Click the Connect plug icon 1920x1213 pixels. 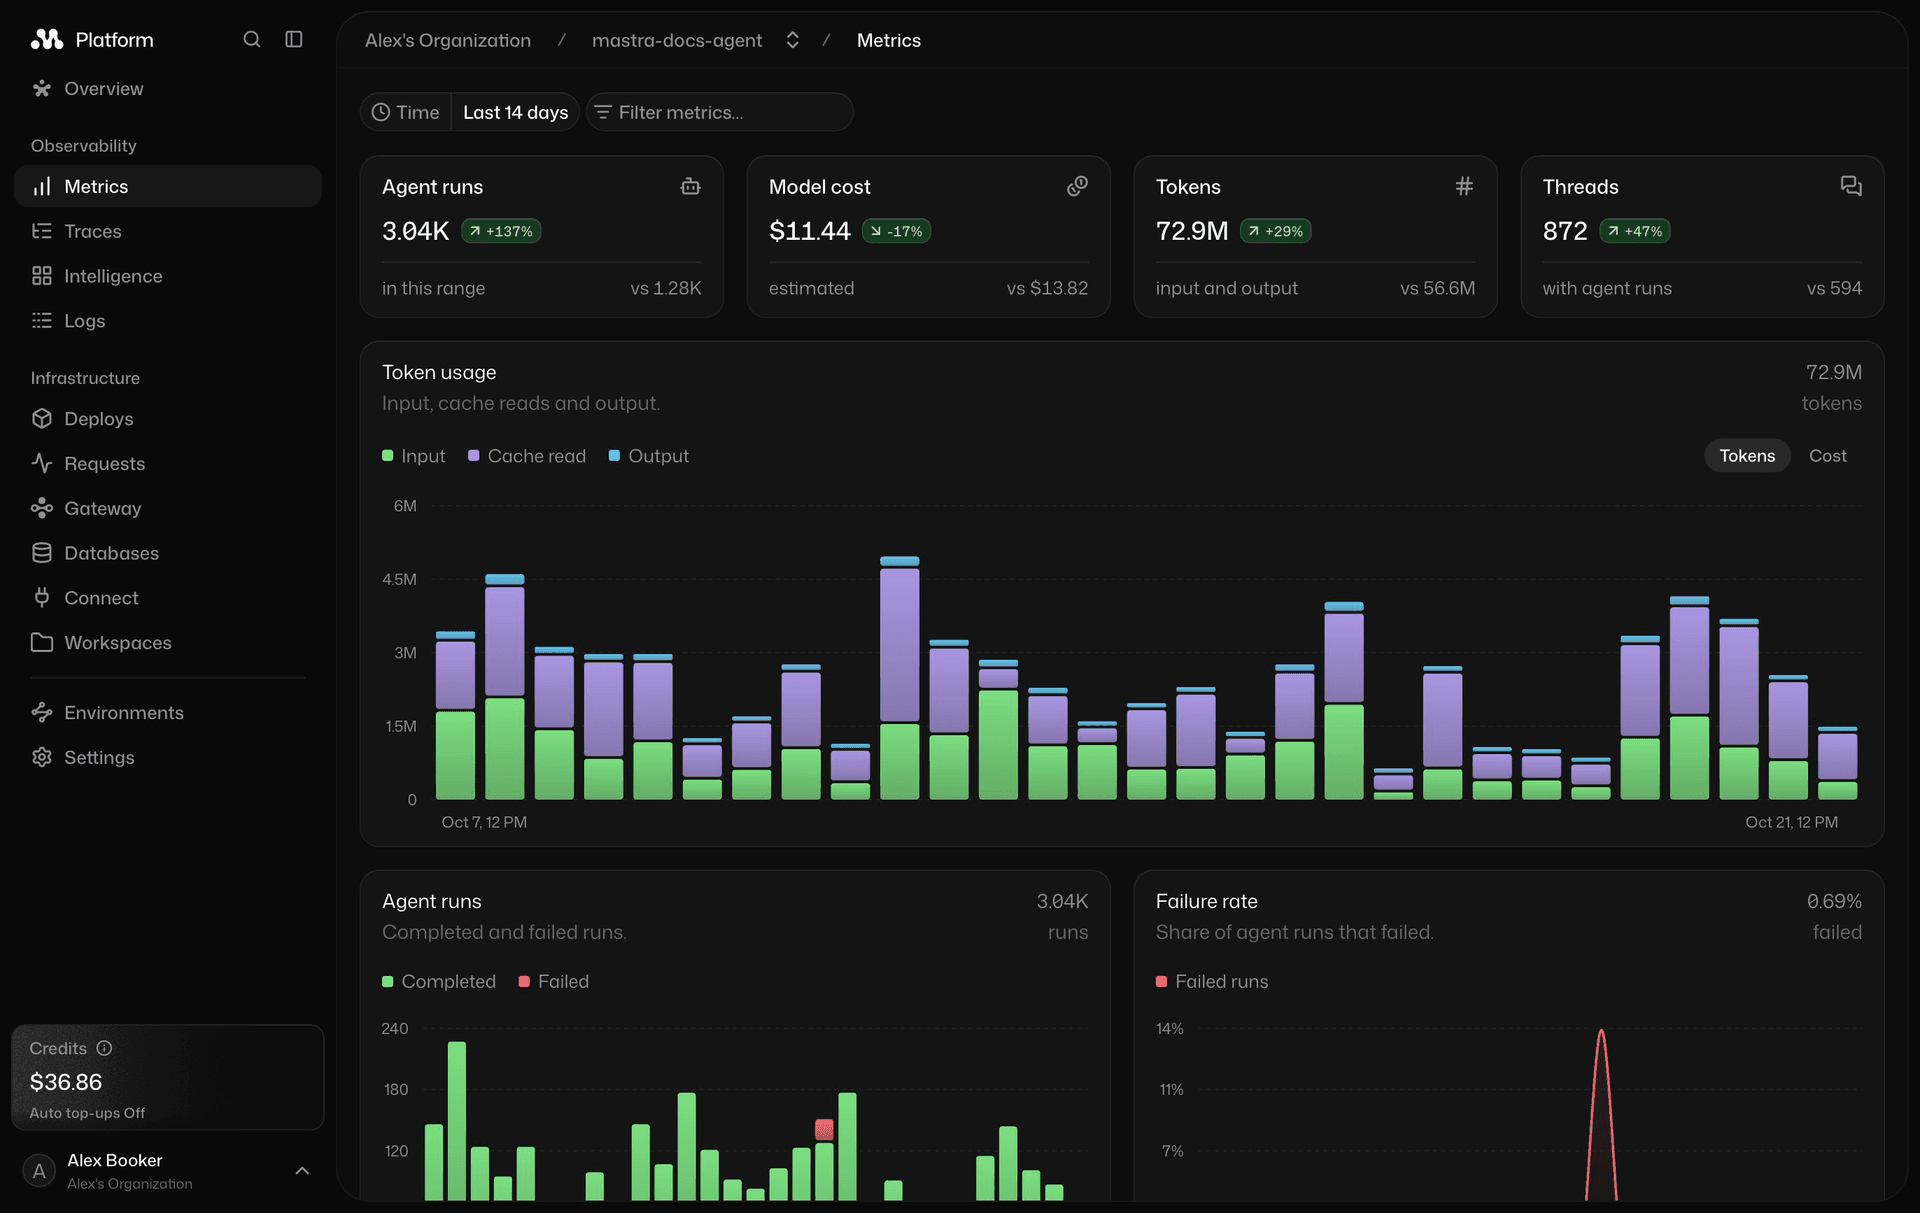click(41, 597)
